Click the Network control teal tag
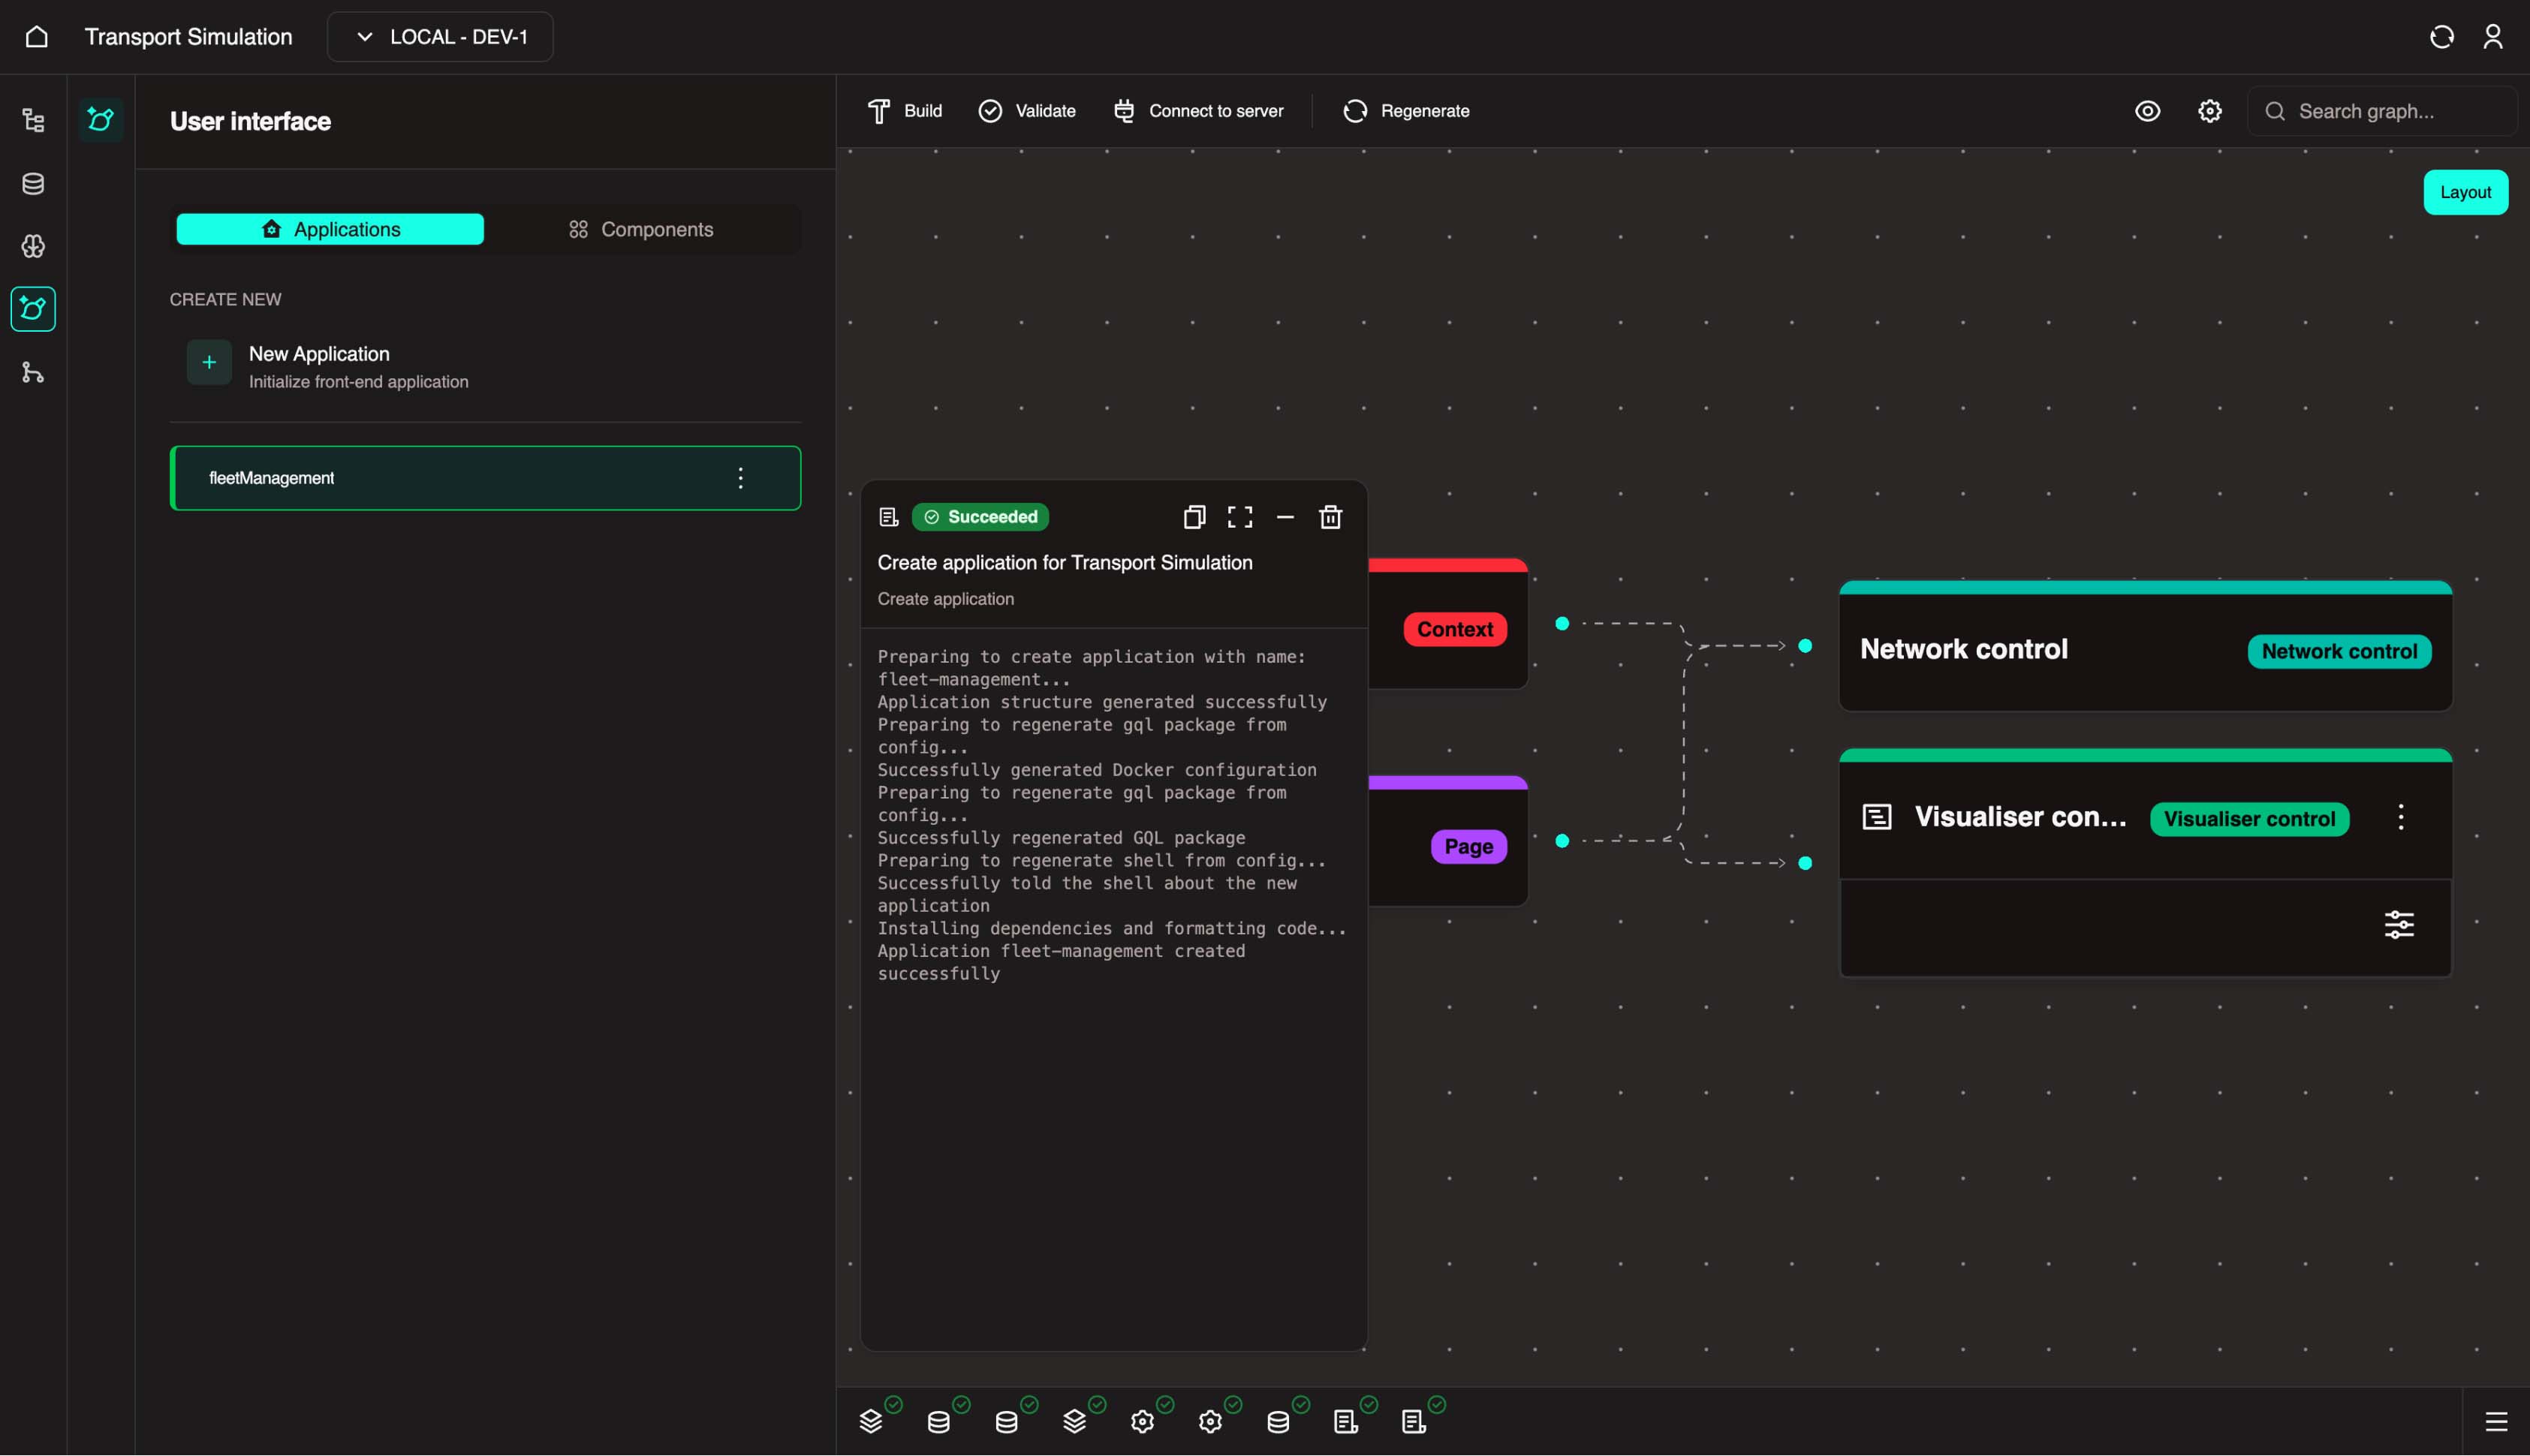The width and height of the screenshot is (2530, 1456). (2339, 651)
